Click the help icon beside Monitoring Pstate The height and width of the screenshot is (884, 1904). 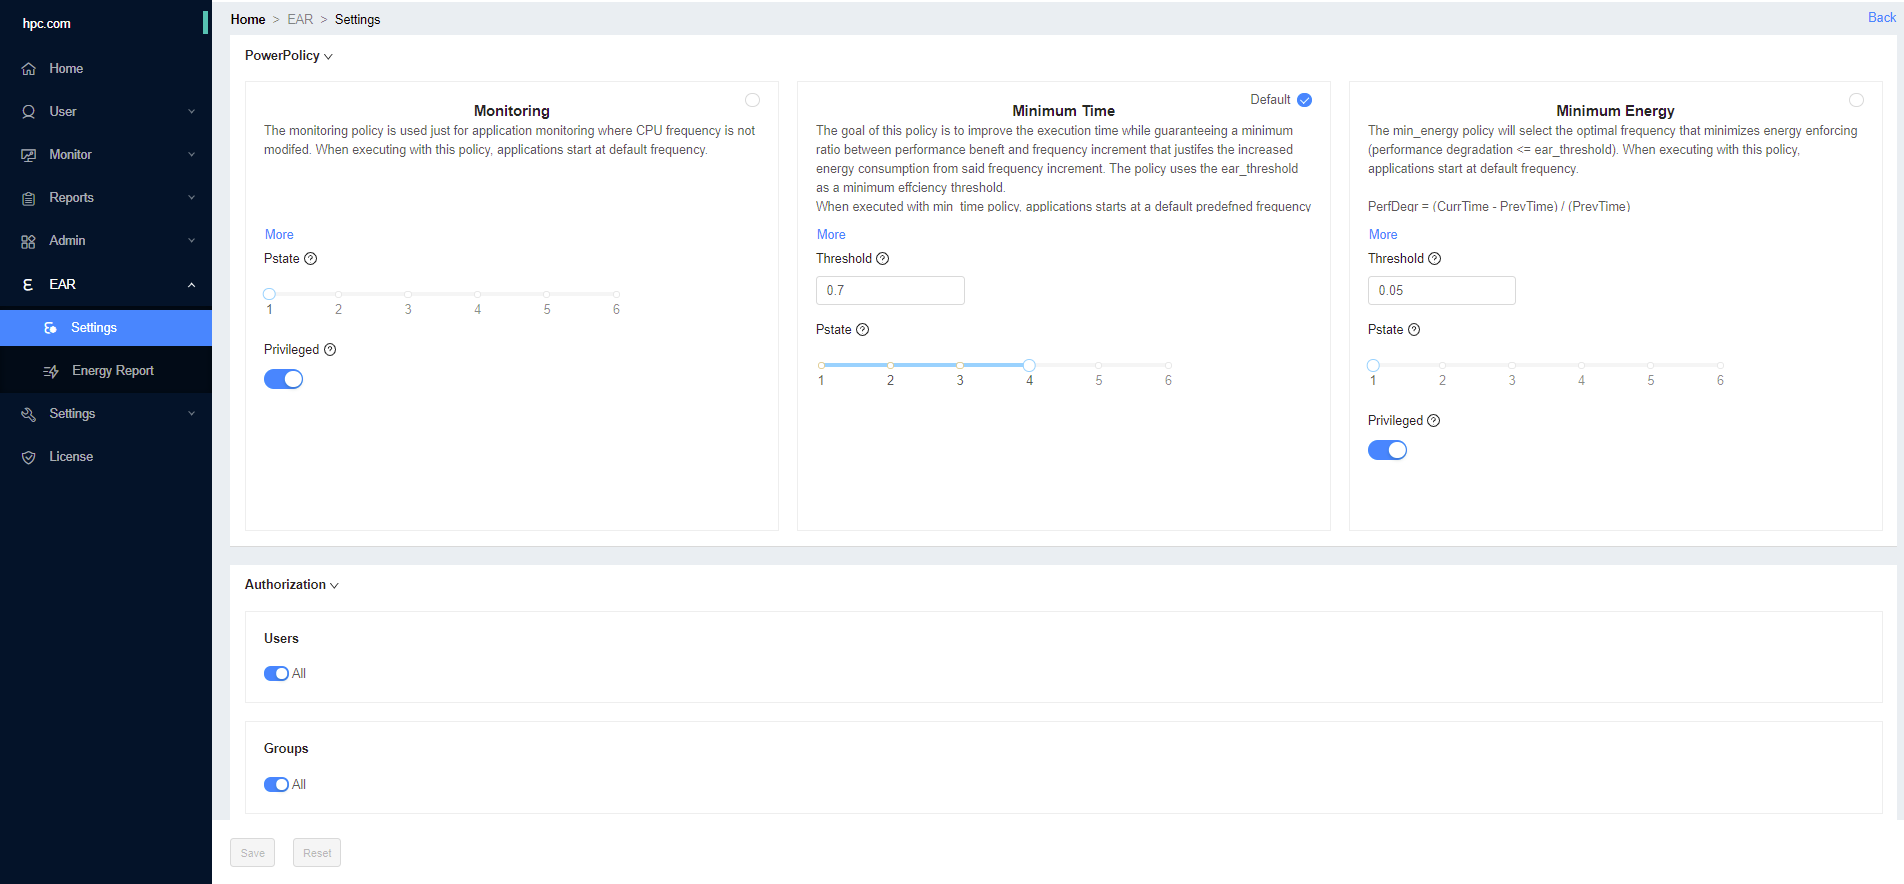pyautogui.click(x=311, y=259)
